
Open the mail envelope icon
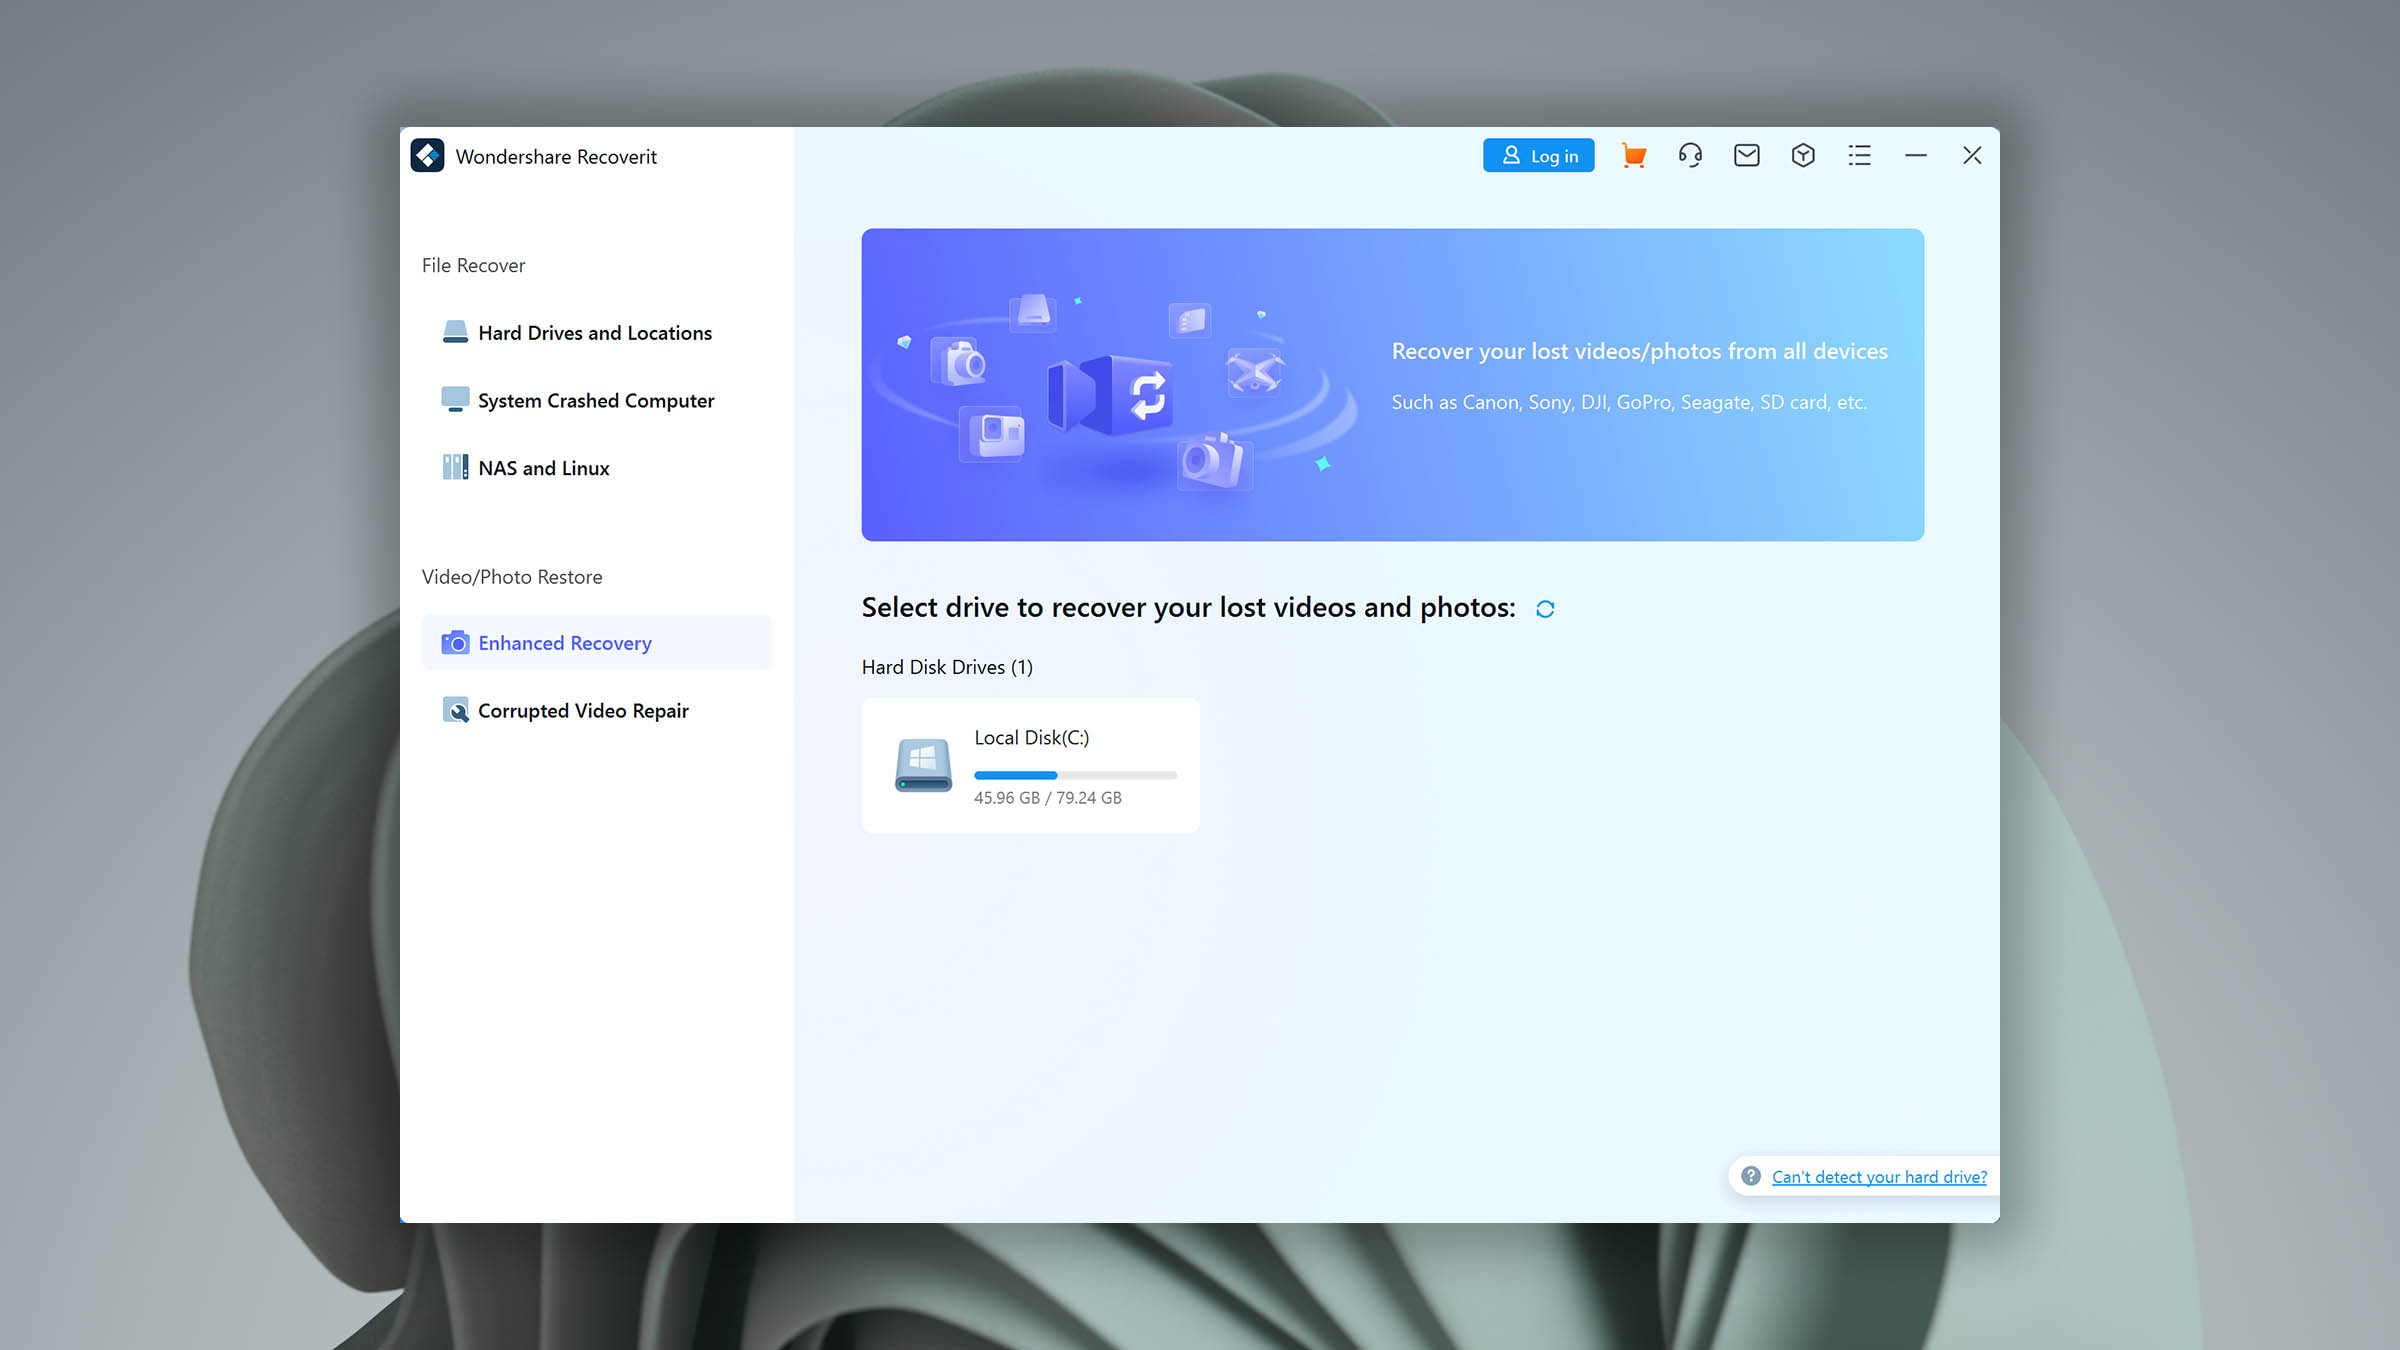tap(1746, 155)
